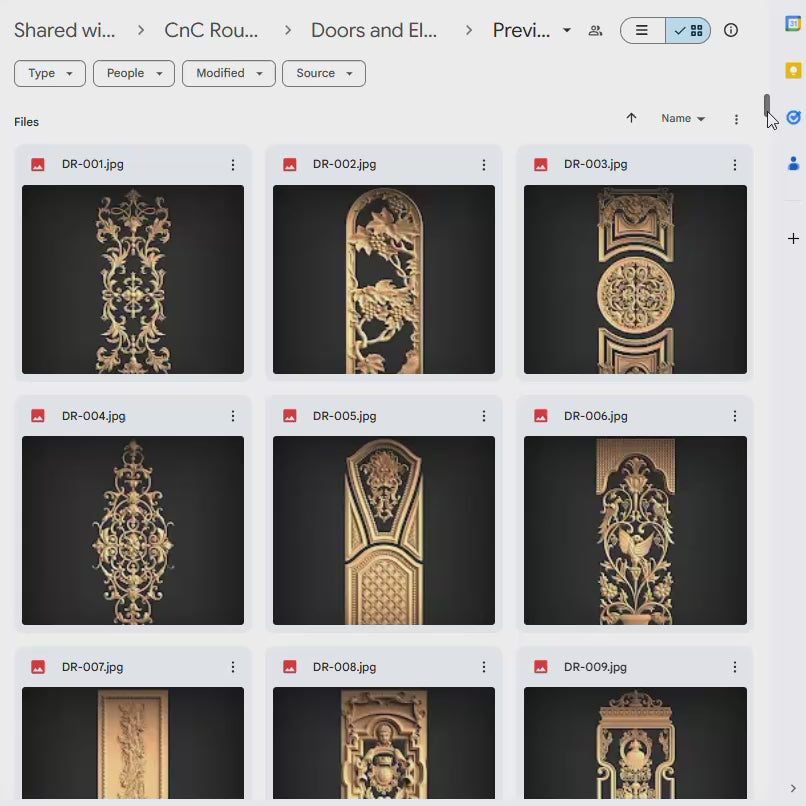Open the Doors and El... breadcrumb folder
Image resolution: width=806 pixels, height=806 pixels.
[x=374, y=30]
